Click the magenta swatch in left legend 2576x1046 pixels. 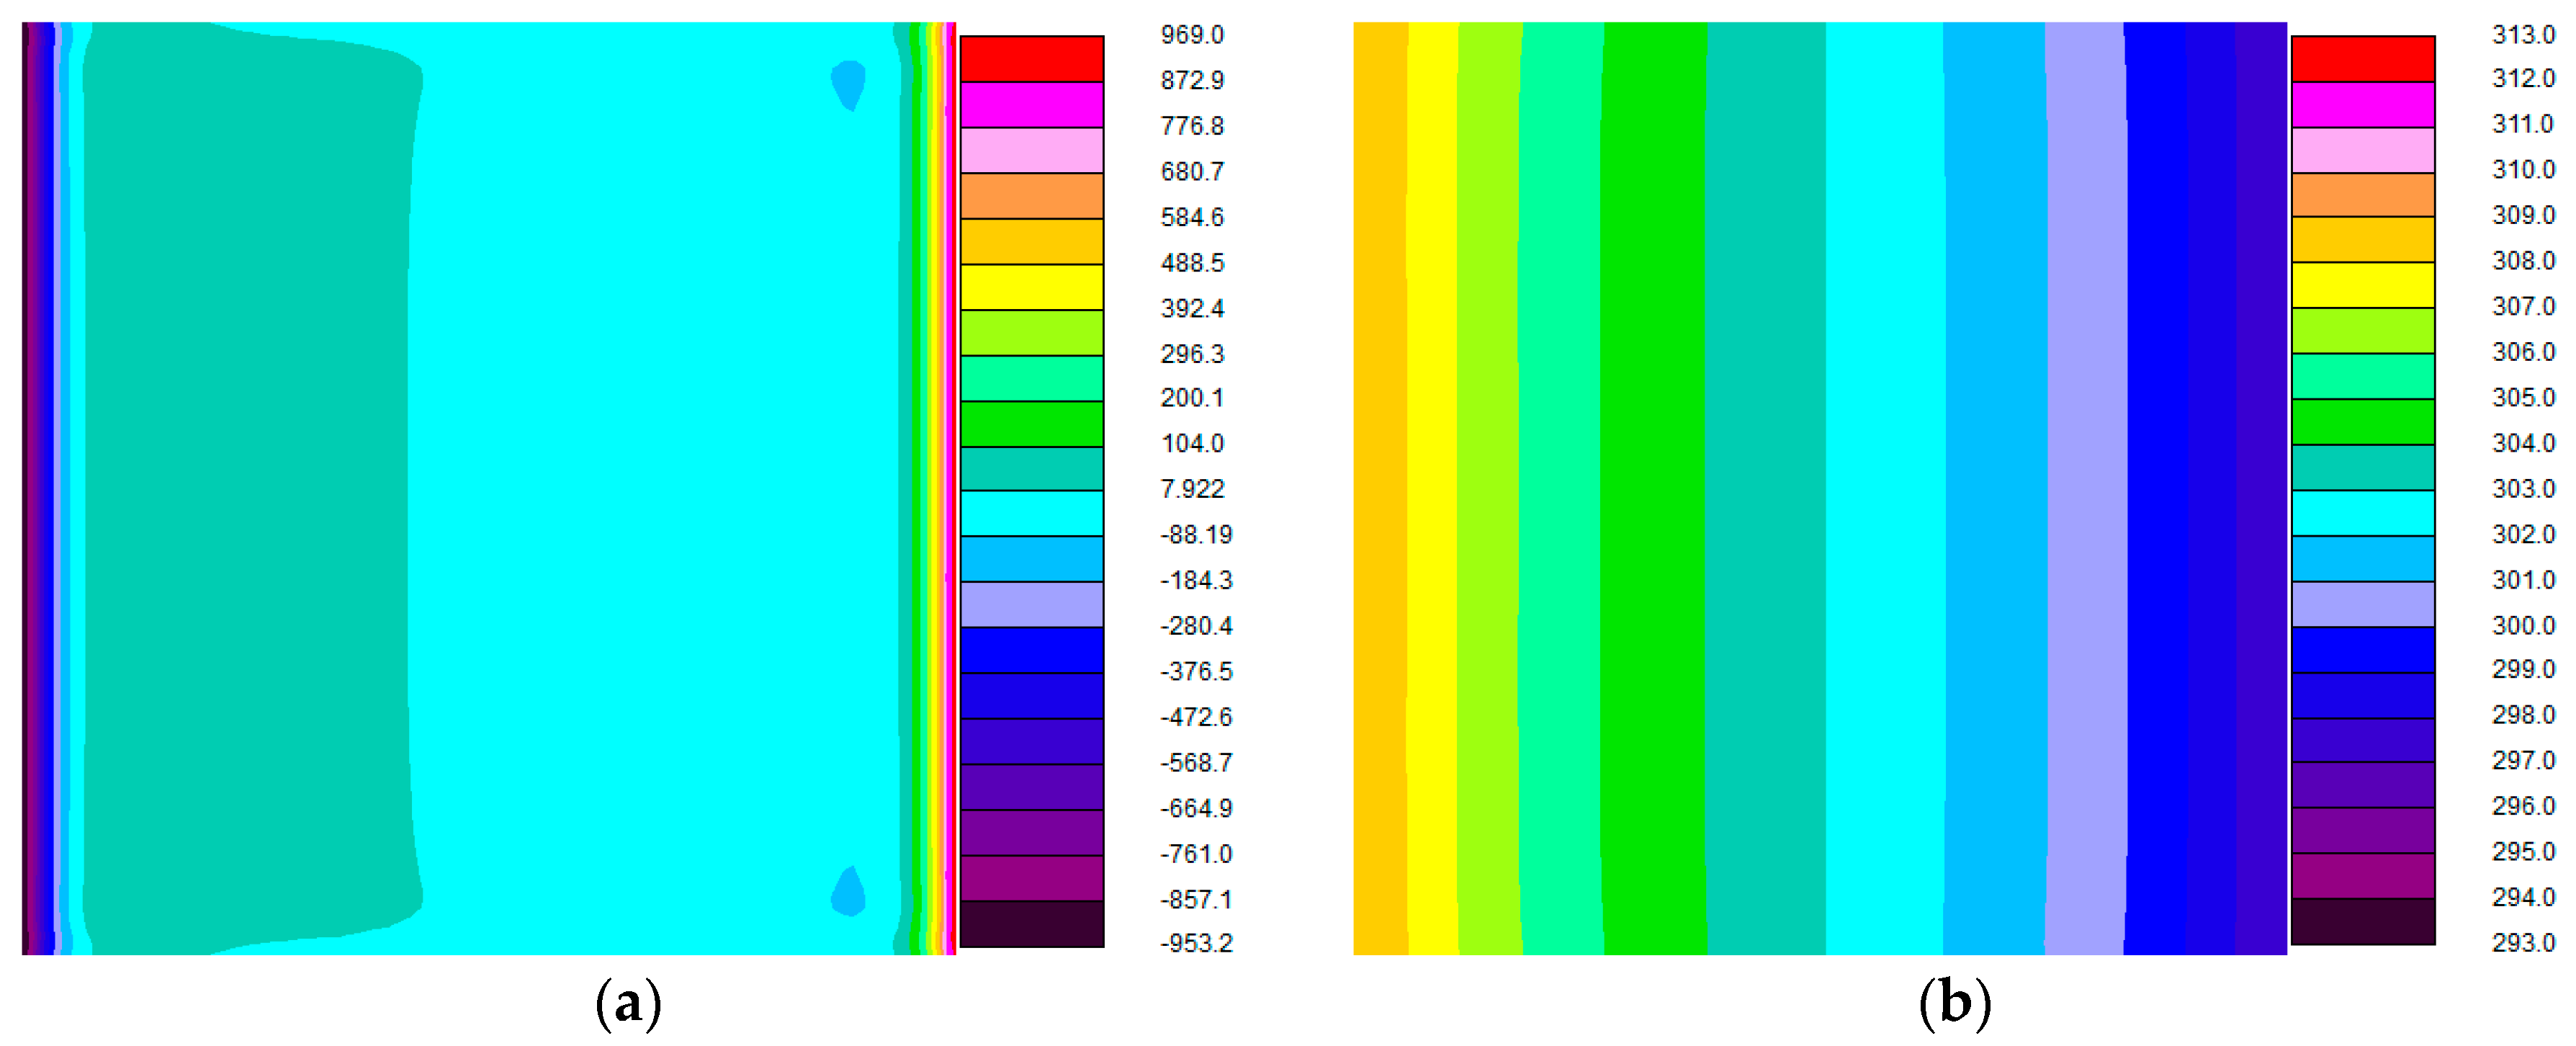(1031, 105)
